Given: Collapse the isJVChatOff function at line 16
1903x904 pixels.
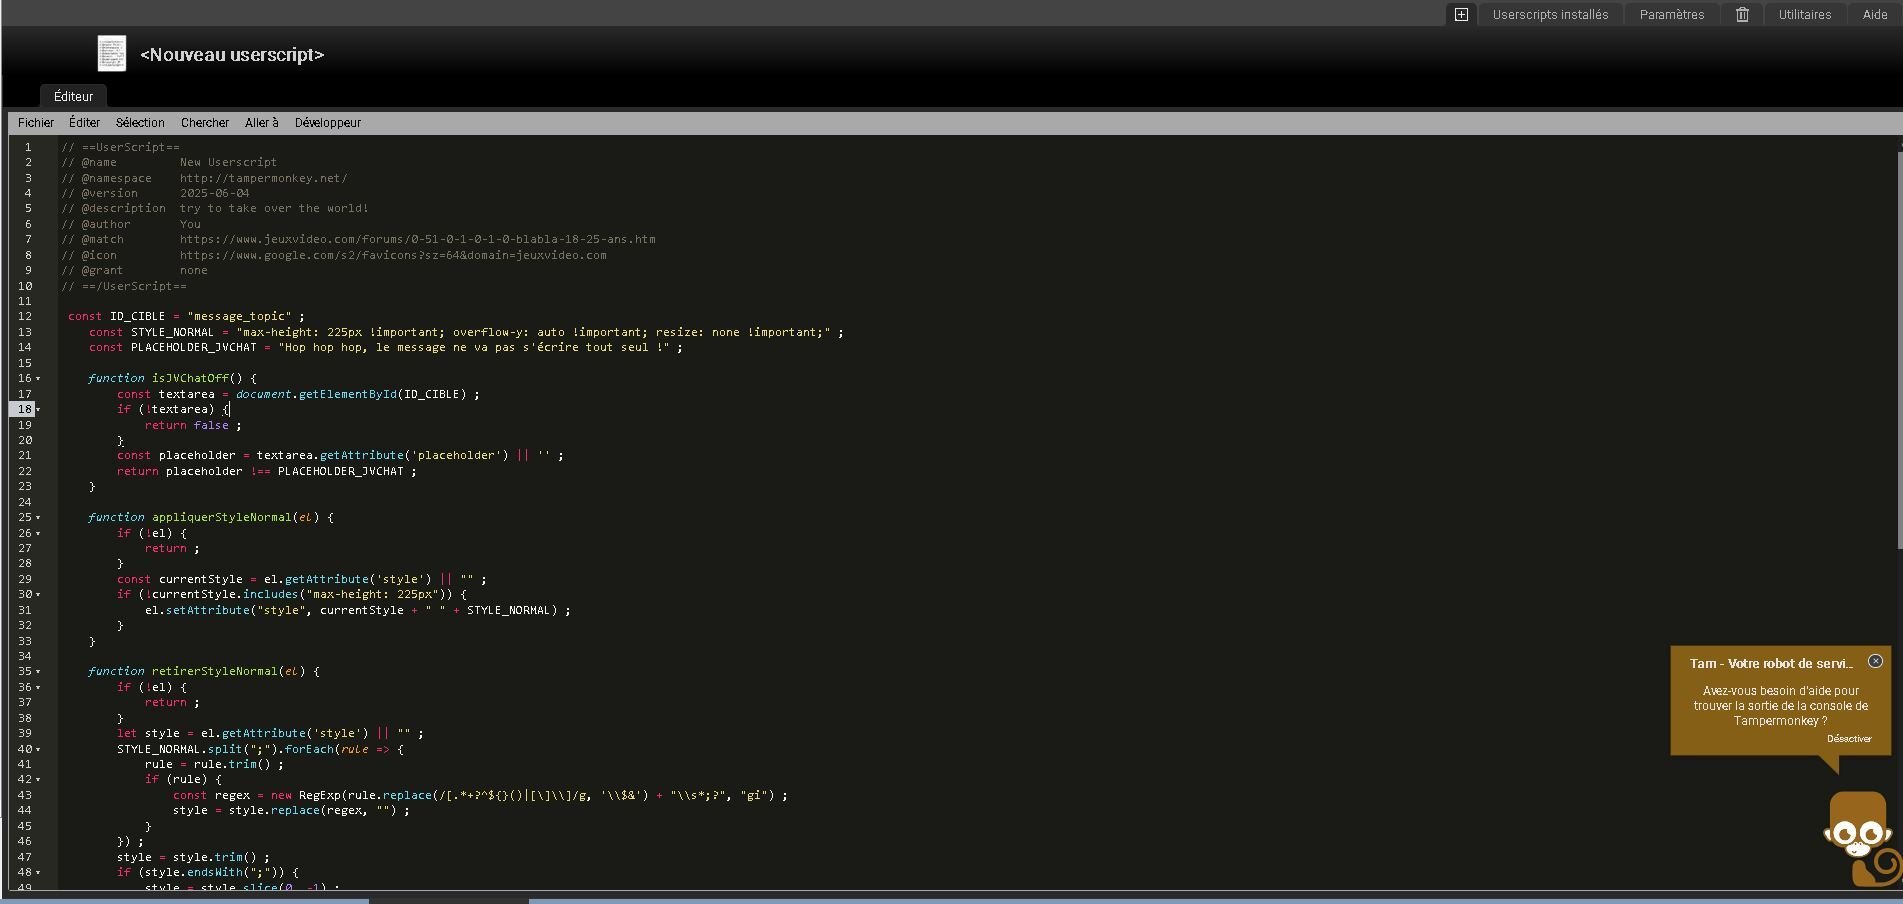Looking at the screenshot, I should coord(39,379).
